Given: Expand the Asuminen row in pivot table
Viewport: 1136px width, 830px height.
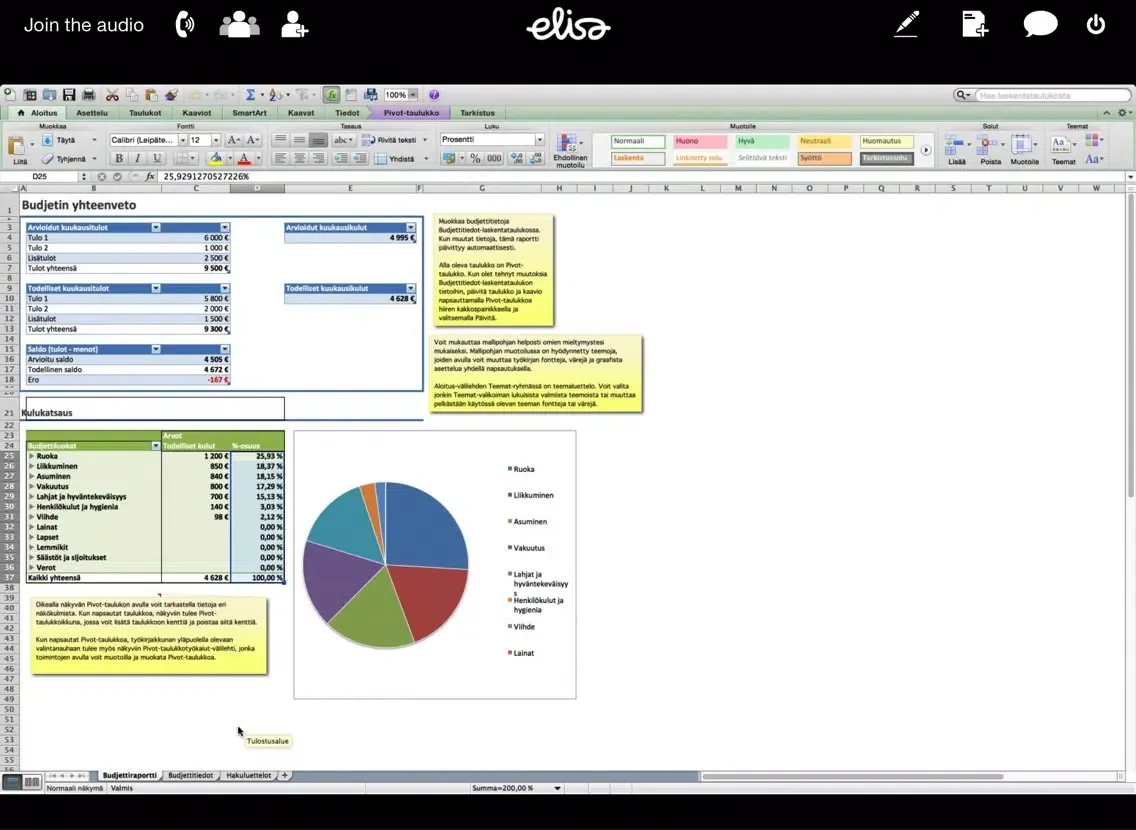Looking at the screenshot, I should pos(31,477).
